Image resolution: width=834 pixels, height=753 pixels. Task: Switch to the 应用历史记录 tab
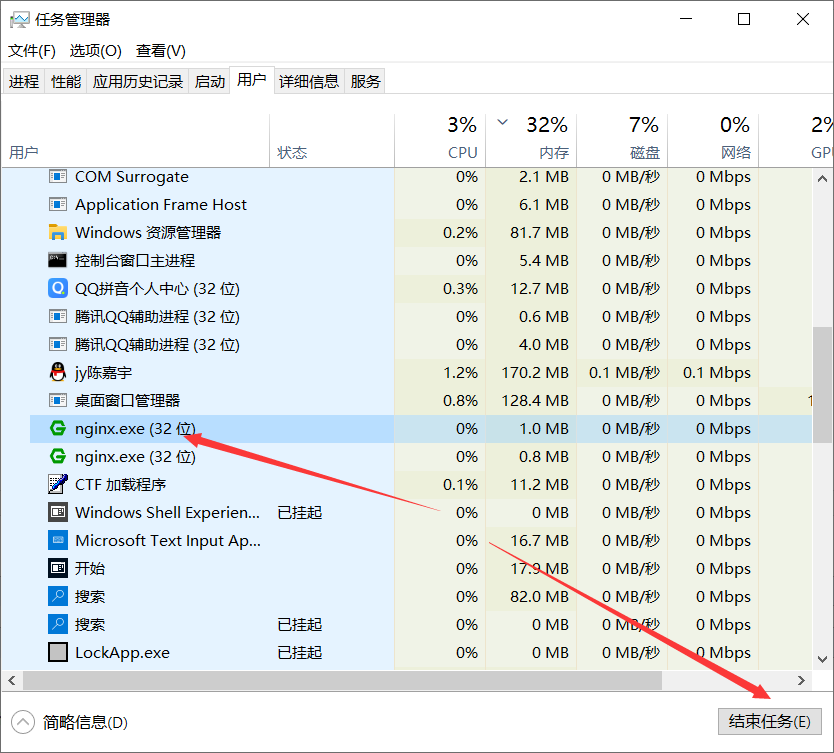point(138,81)
